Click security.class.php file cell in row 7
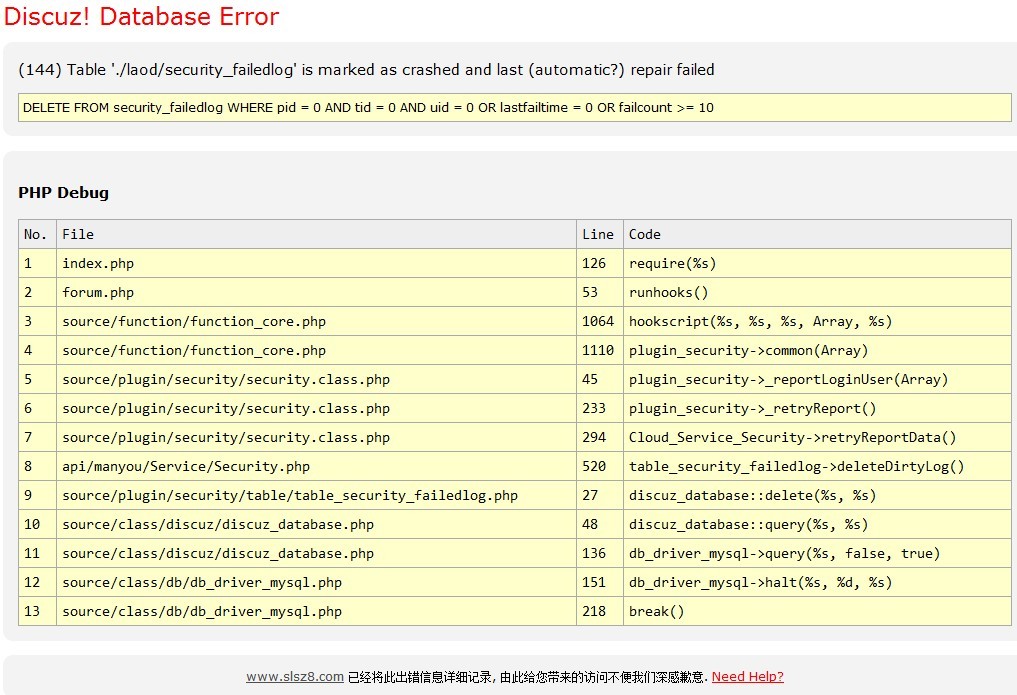The height and width of the screenshot is (695, 1017). click(x=317, y=437)
